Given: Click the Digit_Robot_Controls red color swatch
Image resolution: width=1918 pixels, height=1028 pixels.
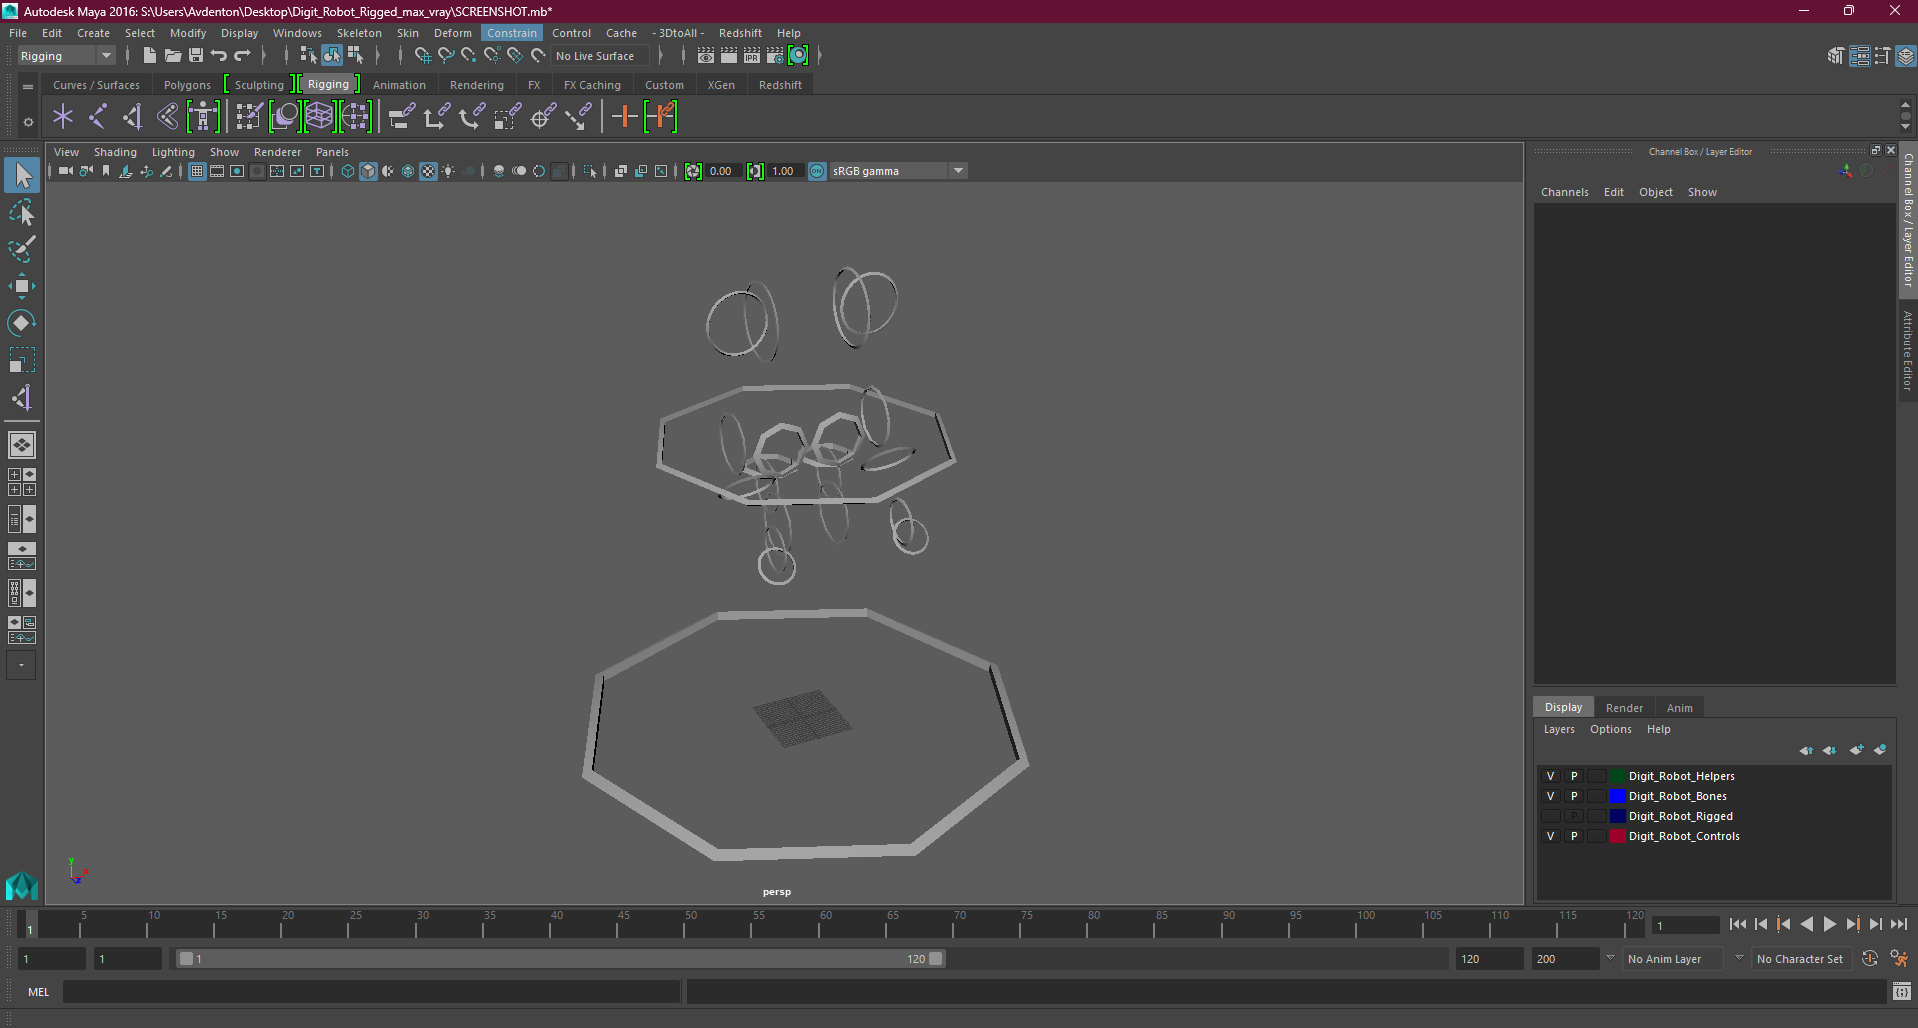Looking at the screenshot, I should pyautogui.click(x=1617, y=836).
